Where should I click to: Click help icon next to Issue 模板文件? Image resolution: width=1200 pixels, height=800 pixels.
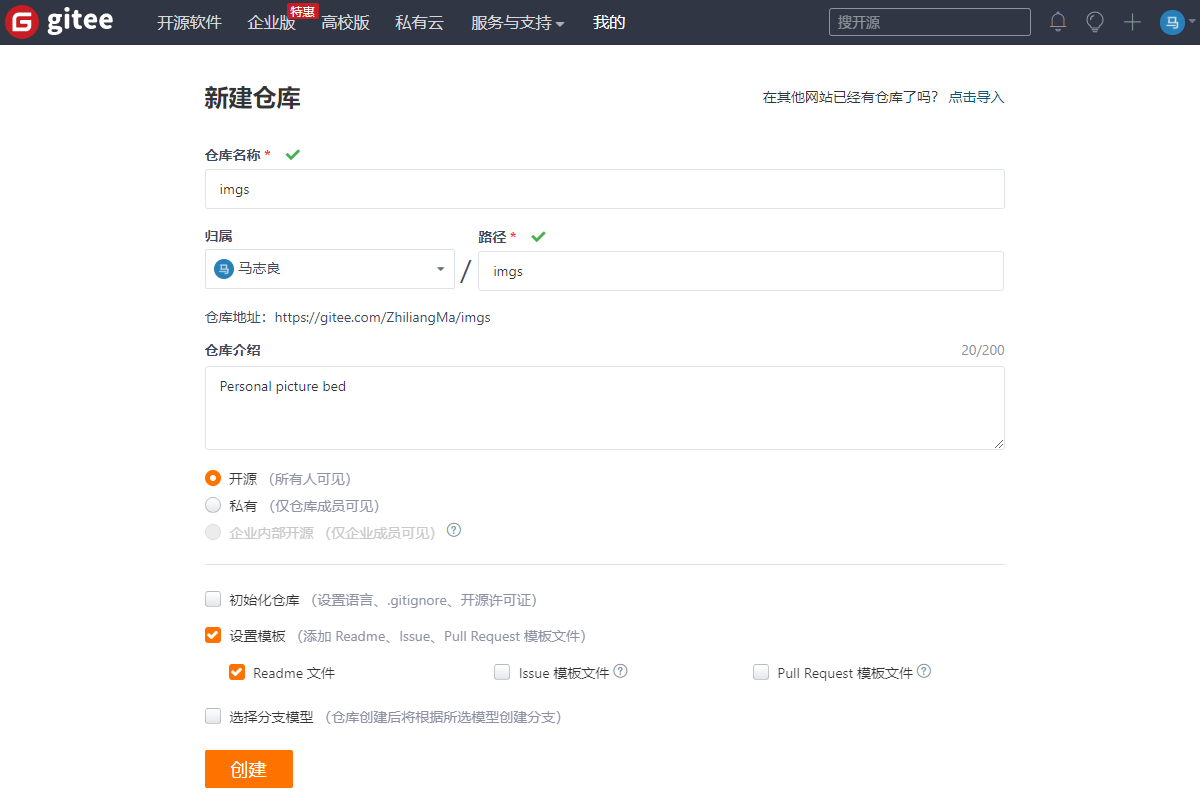pos(620,671)
